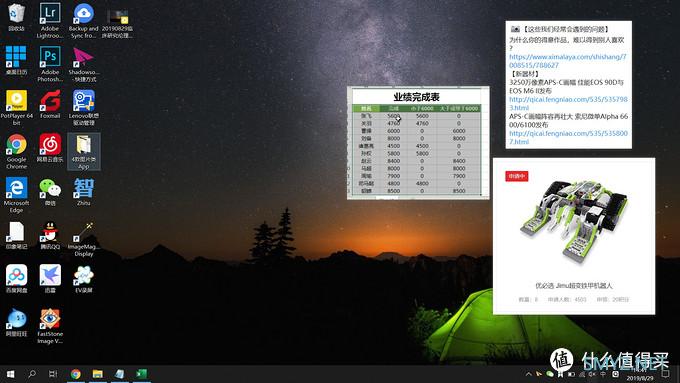Screen dimensions: 680x383
Task: Open the fengniao 5357983.html link
Action: (568, 103)
